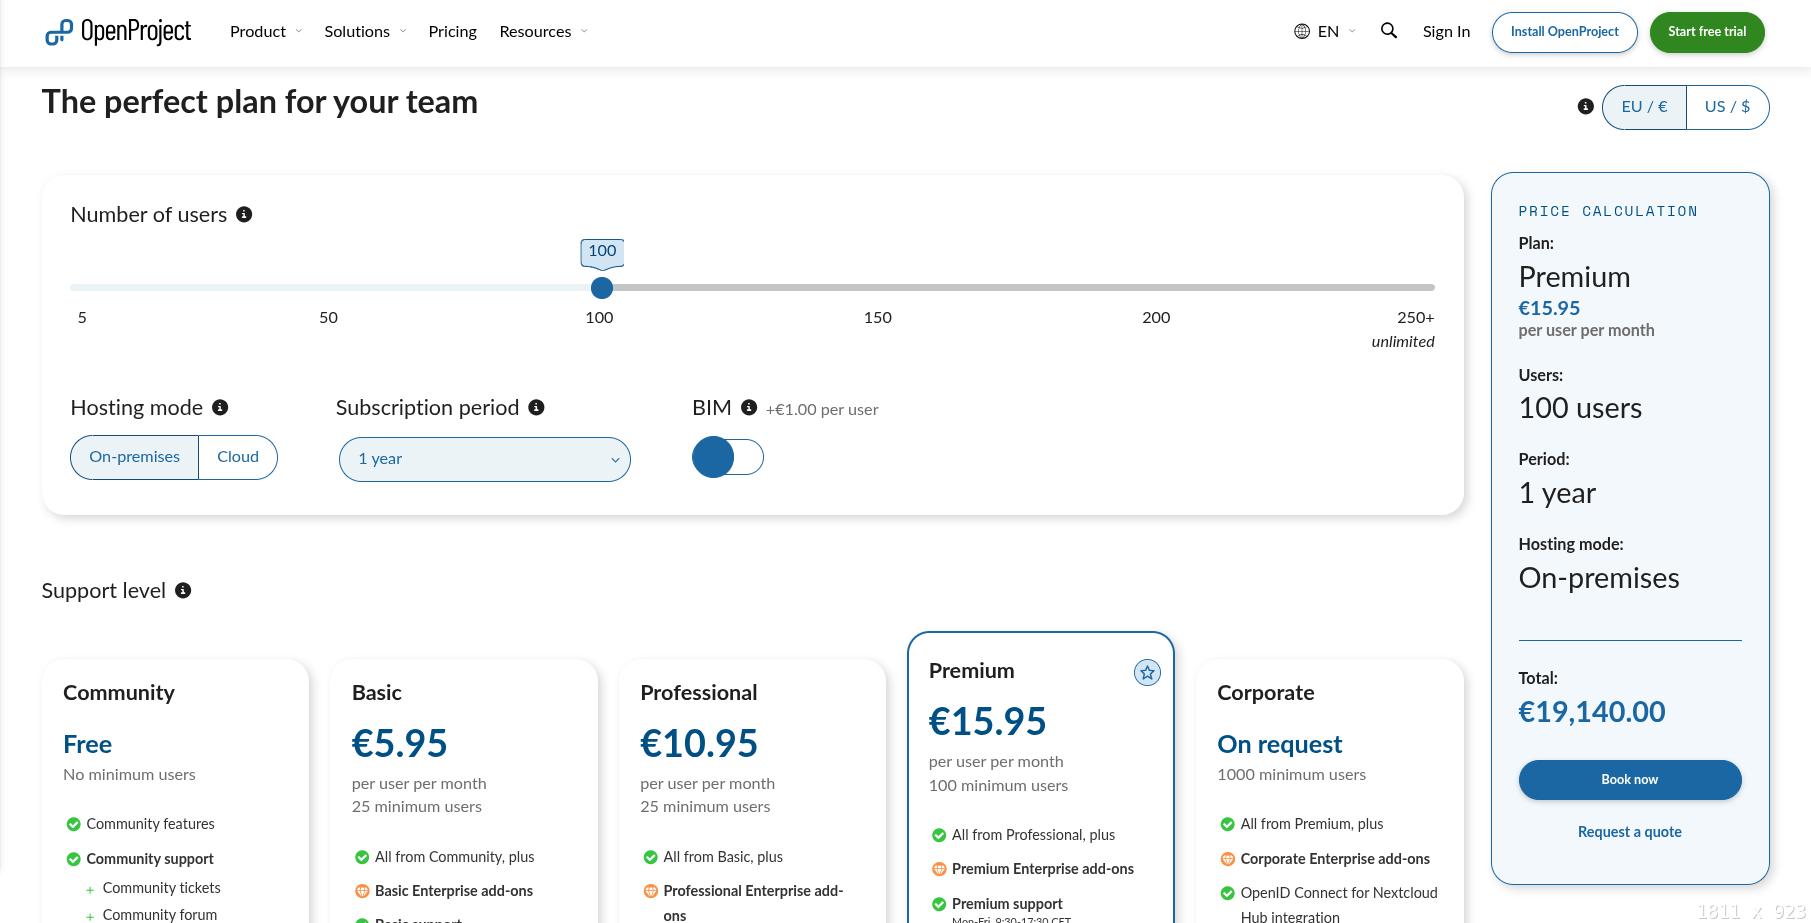Select the Corporate plan card heading
This screenshot has height=923, width=1811.
click(1266, 693)
